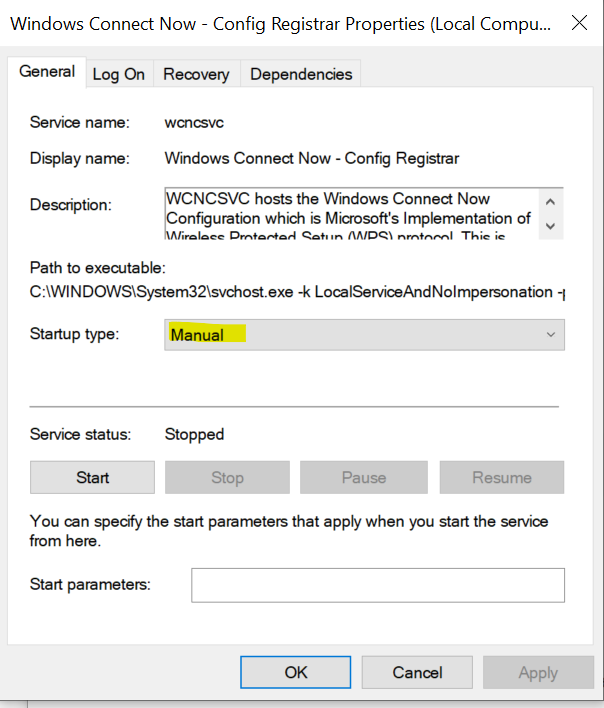Viewport: 604px width, 708px height.
Task: Click inside the Description text box
Action: [352, 213]
